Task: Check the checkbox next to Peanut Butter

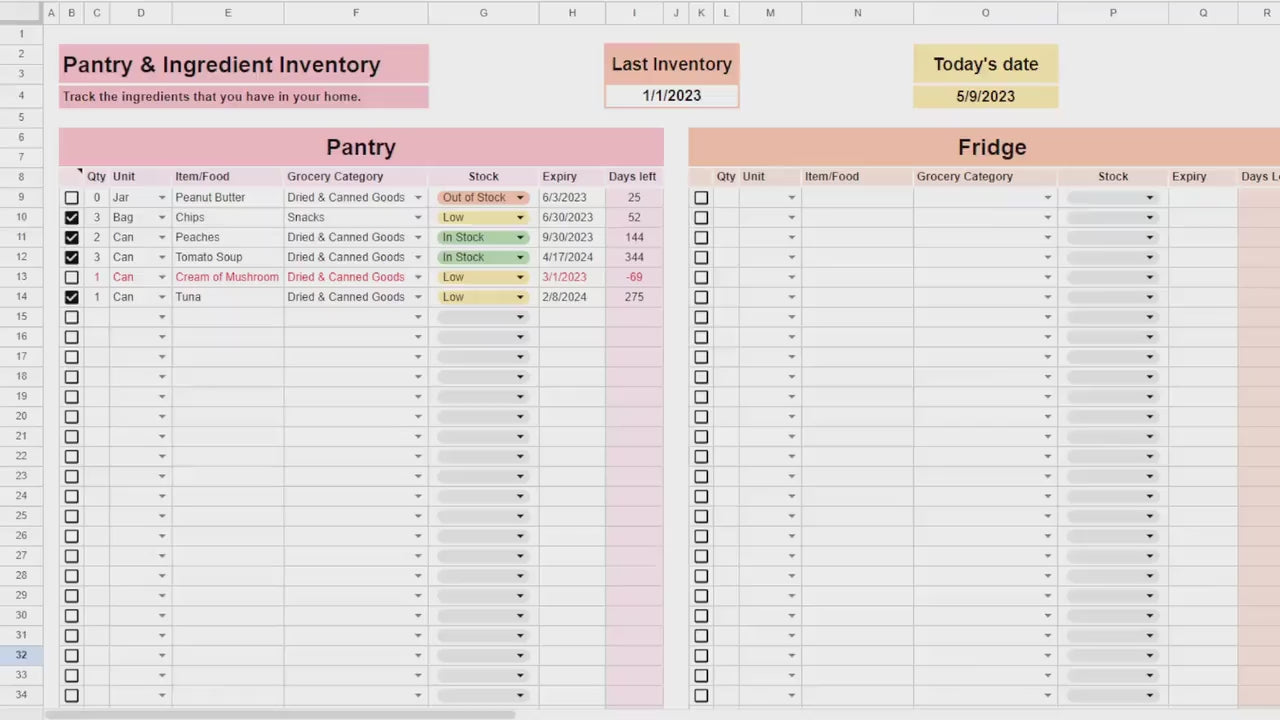Action: tap(71, 197)
